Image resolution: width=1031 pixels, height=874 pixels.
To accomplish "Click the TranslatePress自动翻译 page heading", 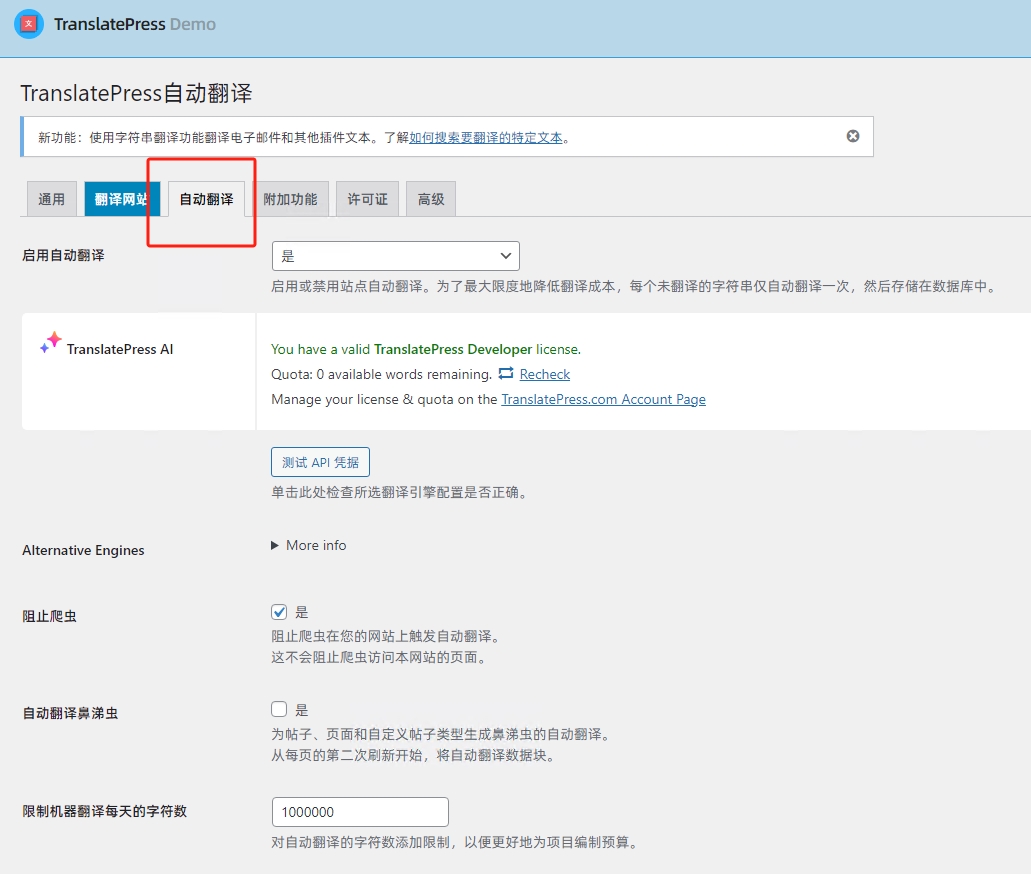I will (137, 93).
